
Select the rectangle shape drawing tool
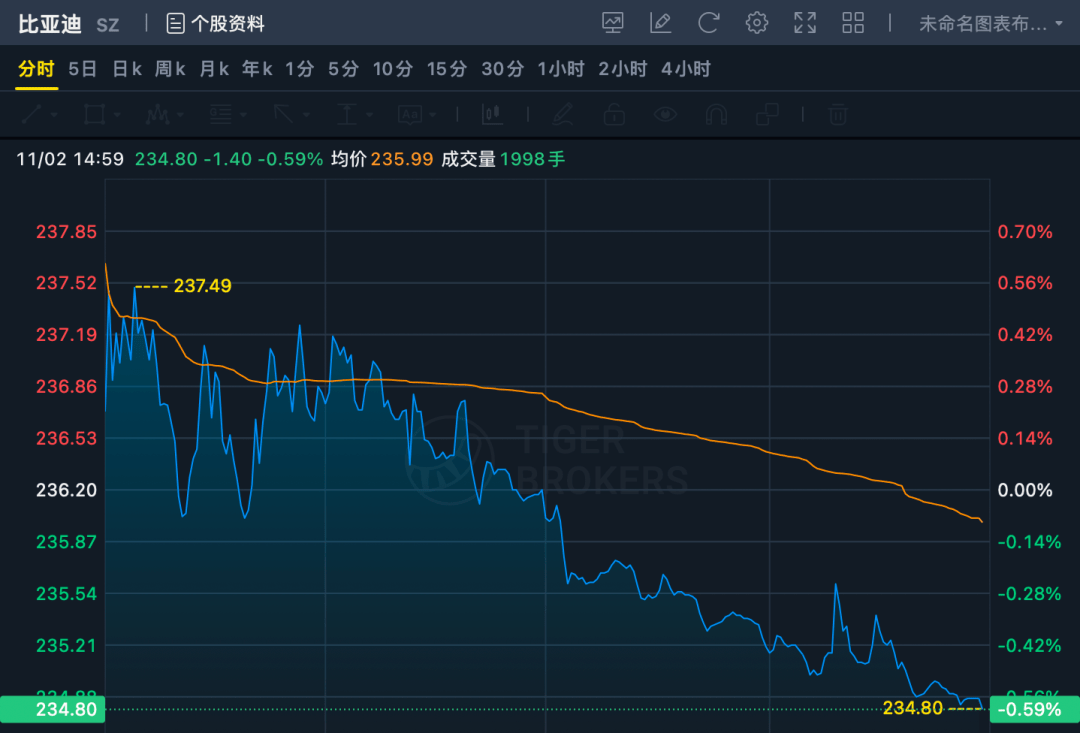94,114
